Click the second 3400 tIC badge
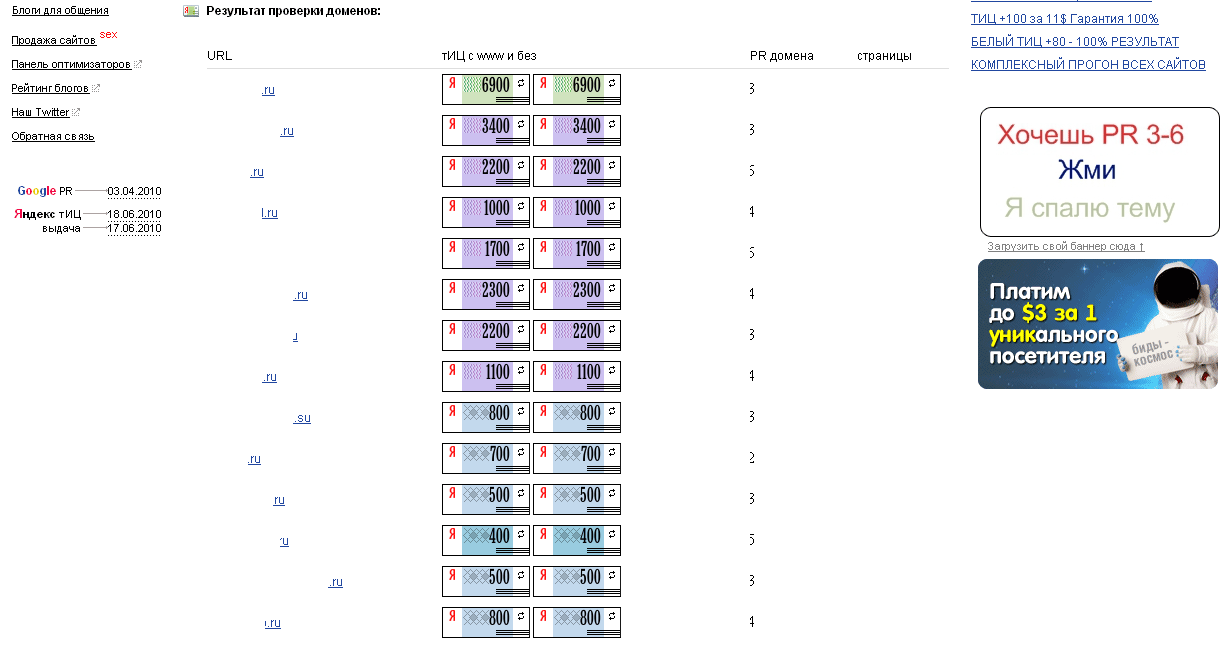This screenshot has width=1231, height=652. coord(577,130)
